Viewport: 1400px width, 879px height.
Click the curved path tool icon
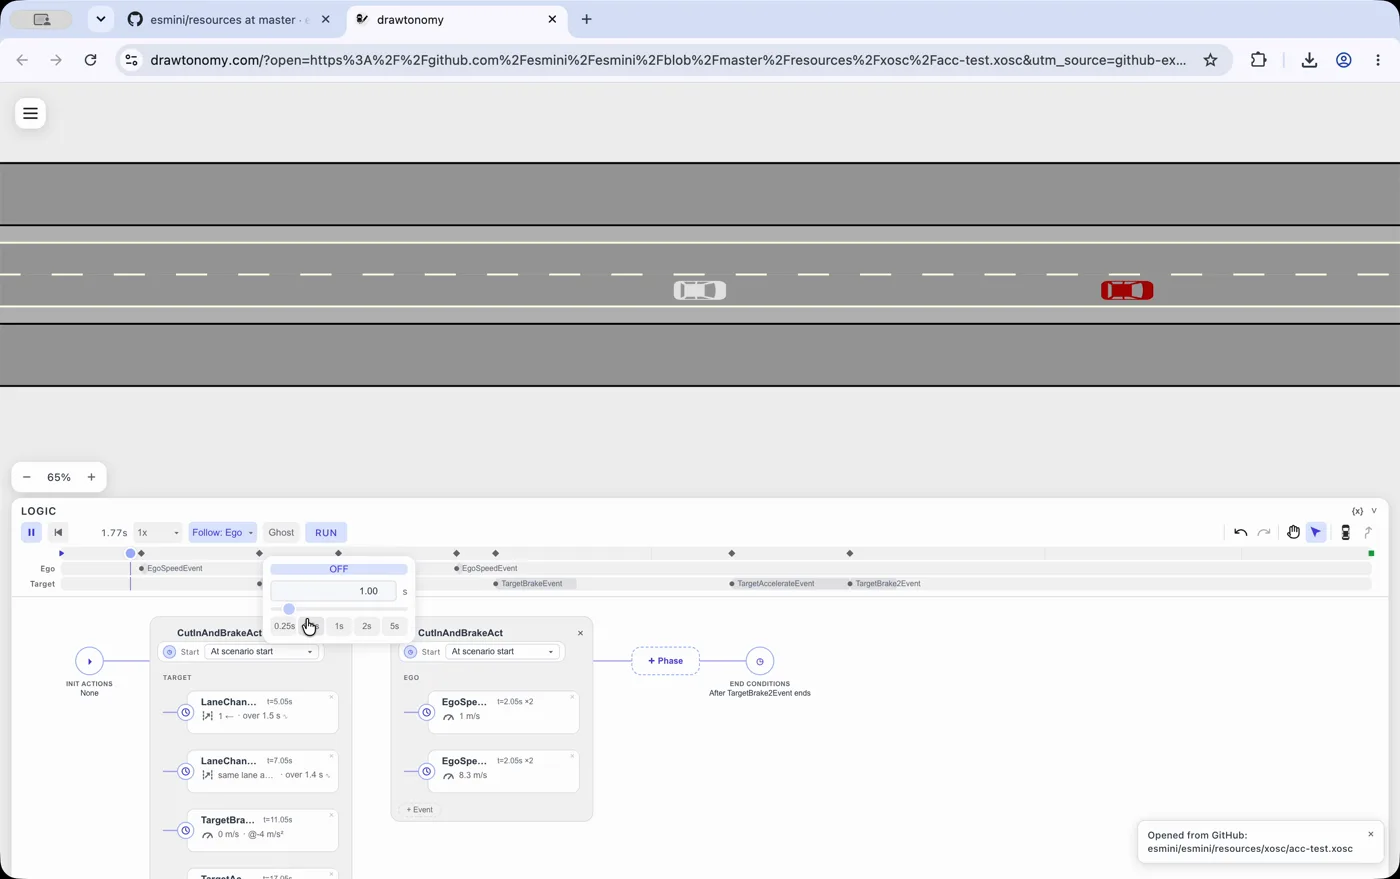click(x=1369, y=533)
